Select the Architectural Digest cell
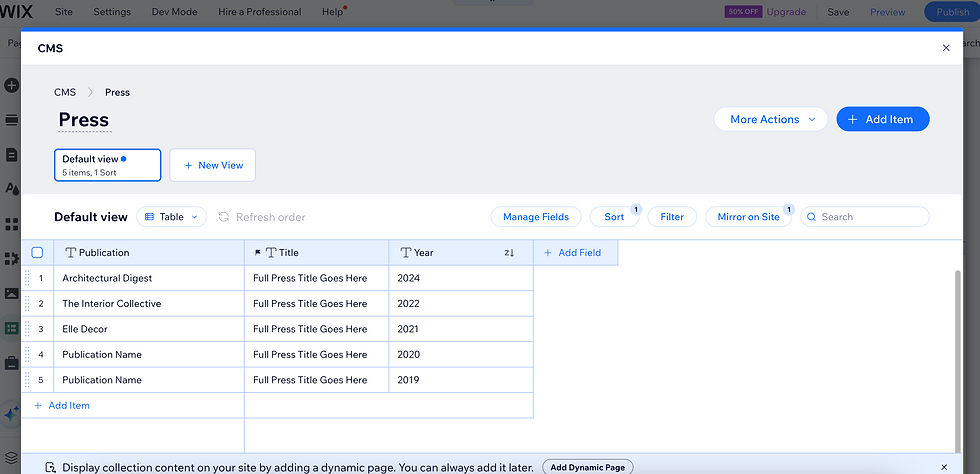The image size is (980, 474). click(149, 278)
